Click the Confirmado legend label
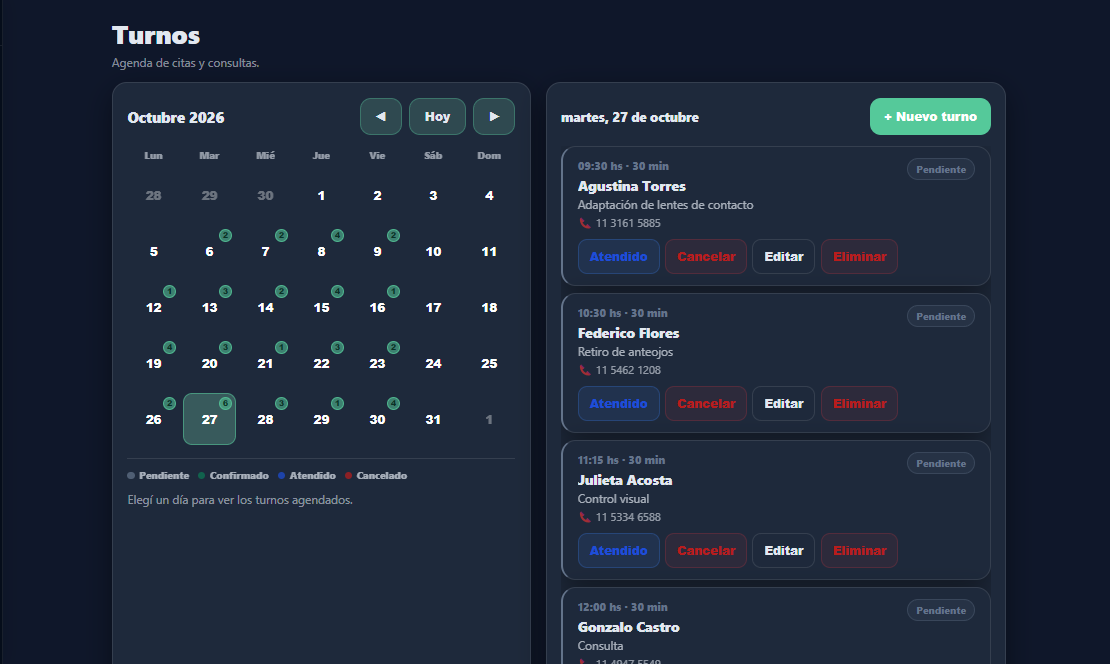The height and width of the screenshot is (664, 1110). 239,476
